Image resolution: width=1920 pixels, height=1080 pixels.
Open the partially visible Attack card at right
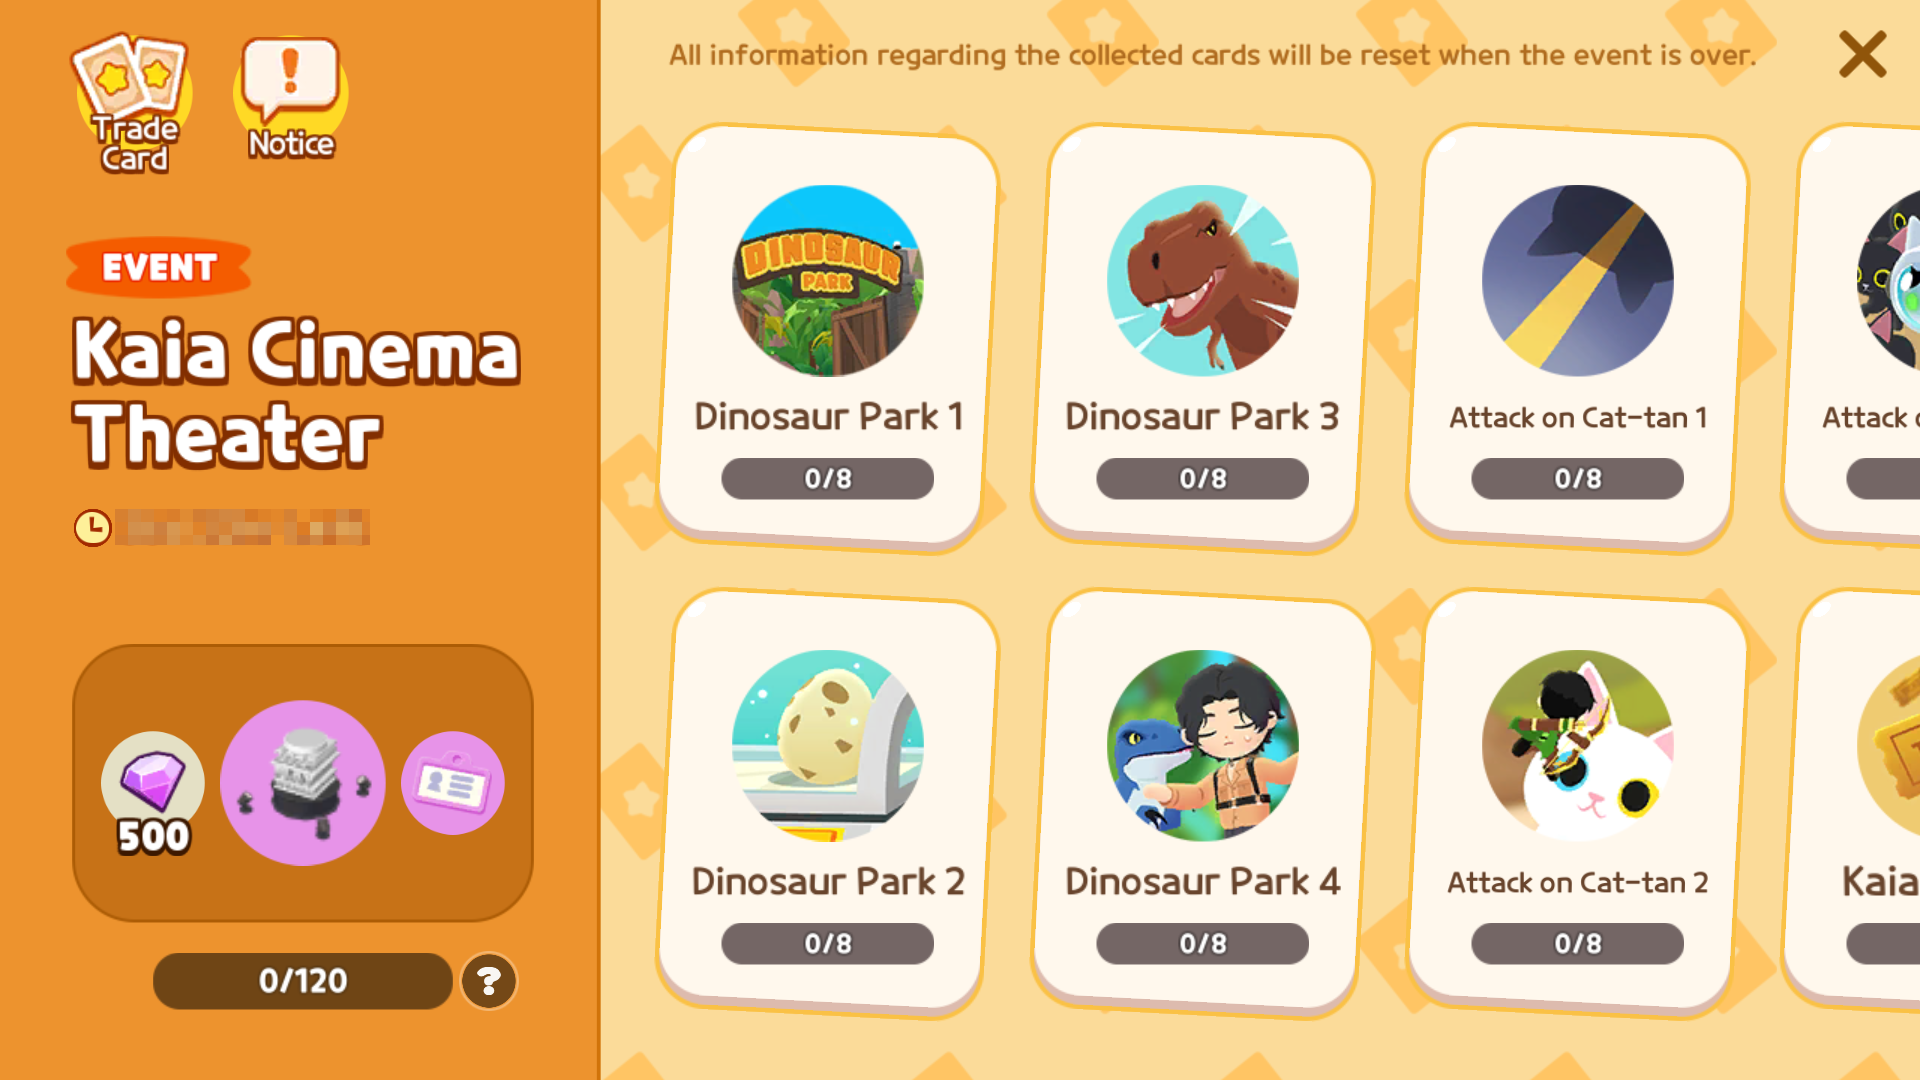click(1853, 338)
